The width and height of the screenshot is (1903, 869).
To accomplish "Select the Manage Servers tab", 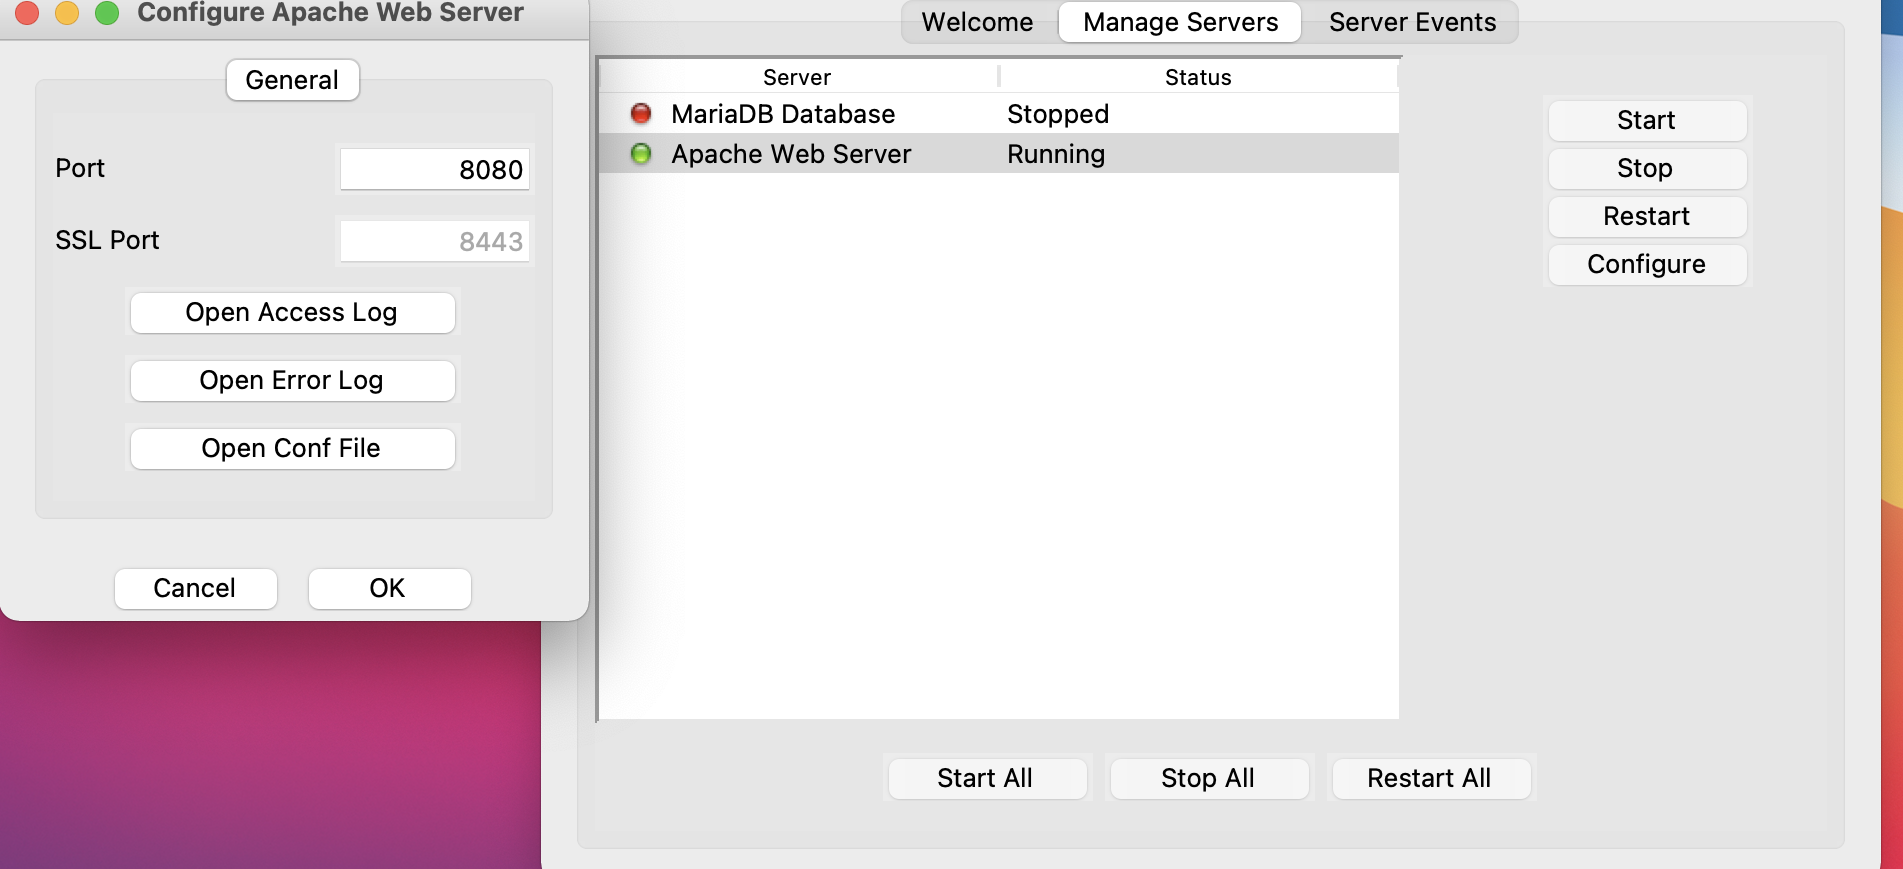I will tap(1180, 22).
